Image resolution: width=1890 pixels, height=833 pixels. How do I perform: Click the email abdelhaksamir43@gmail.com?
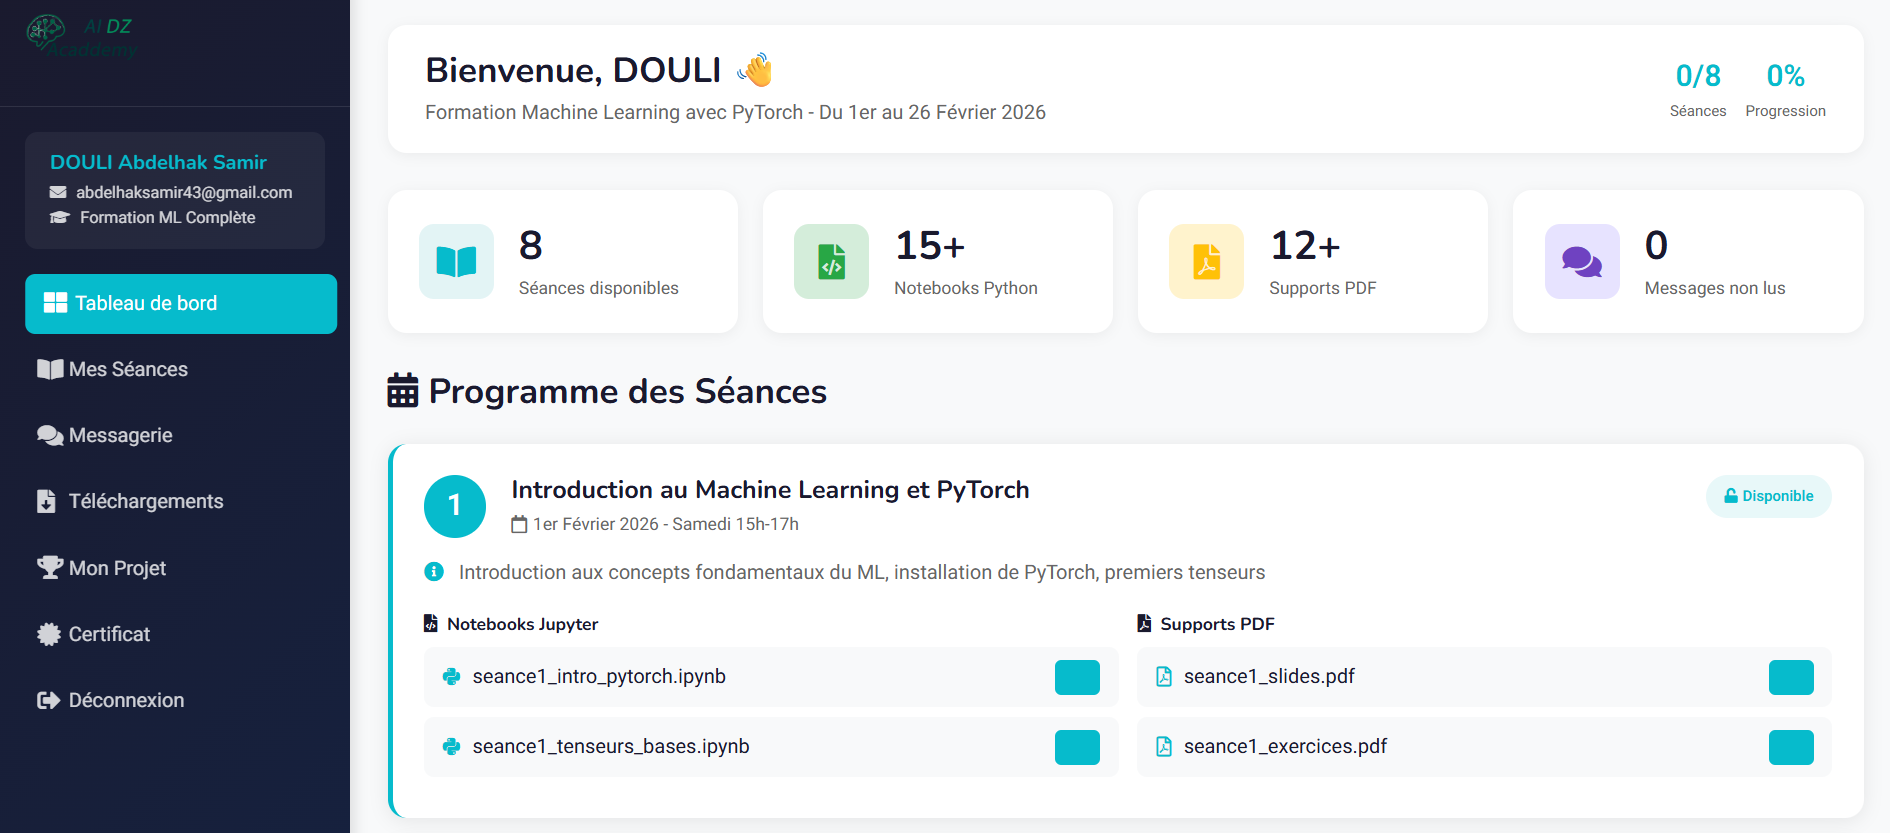pos(184,192)
